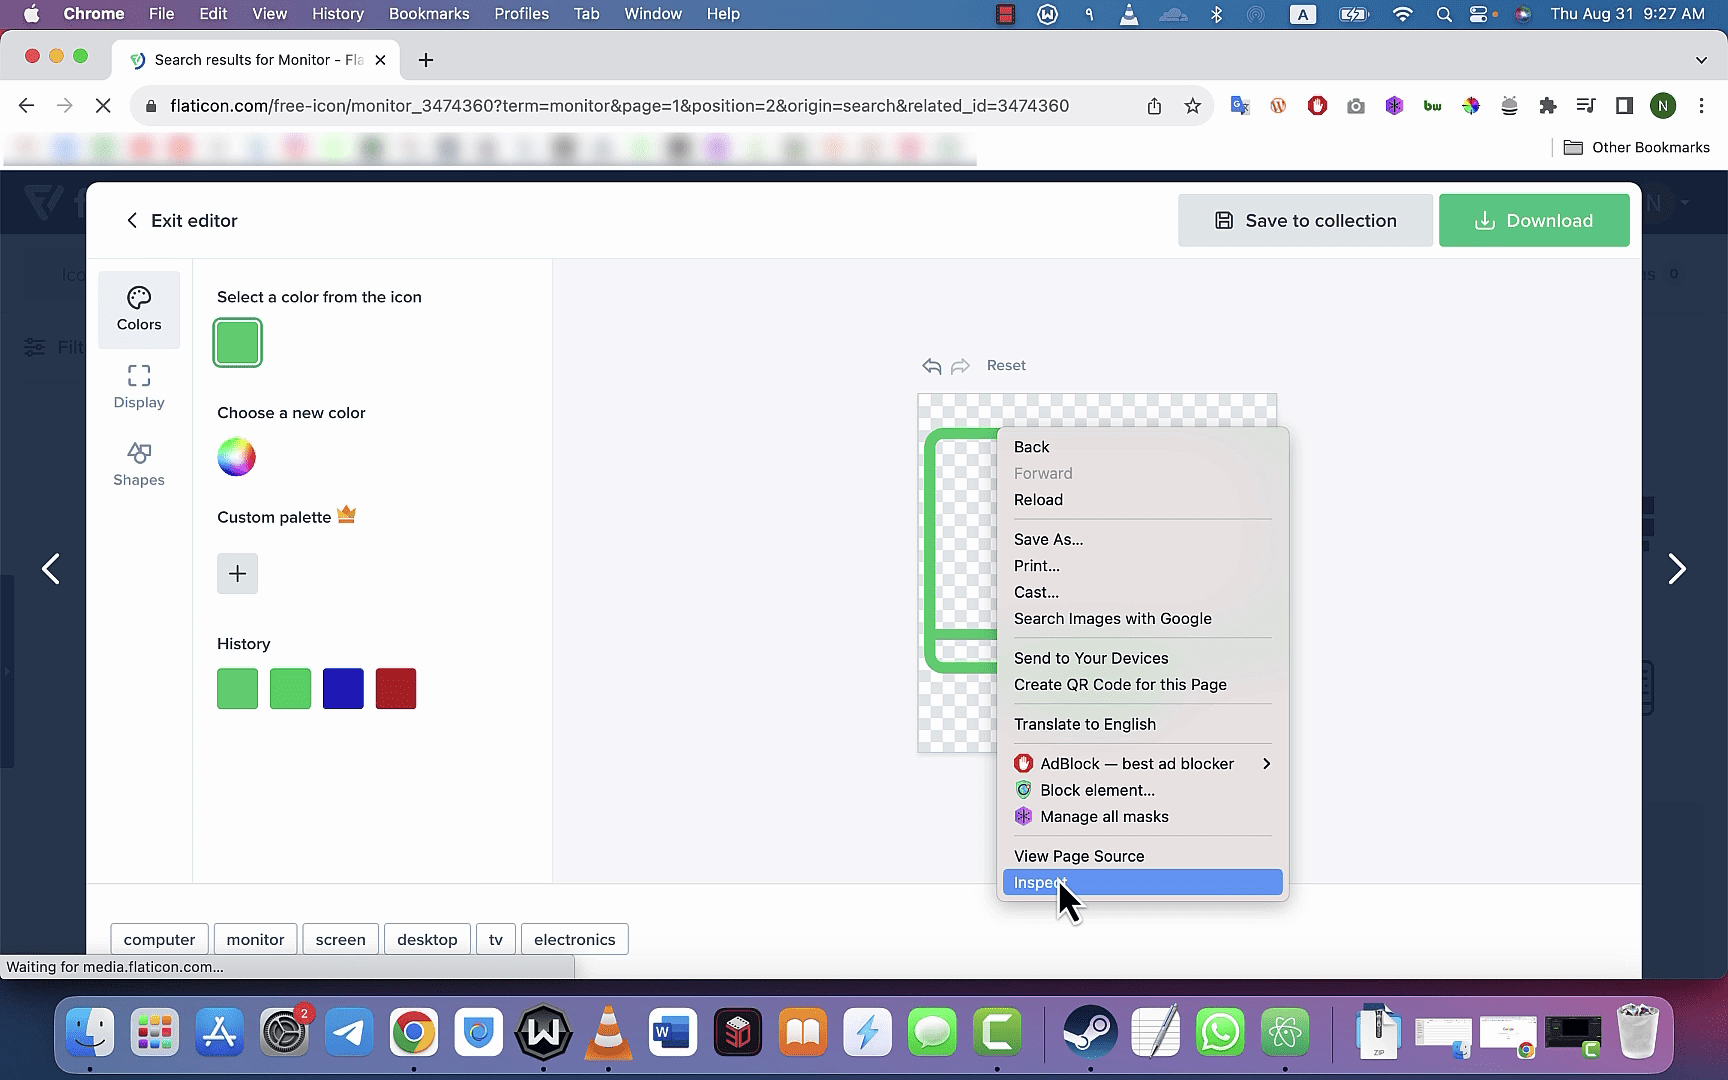Add a color to Custom palette
Image resolution: width=1728 pixels, height=1080 pixels.
coord(238,574)
